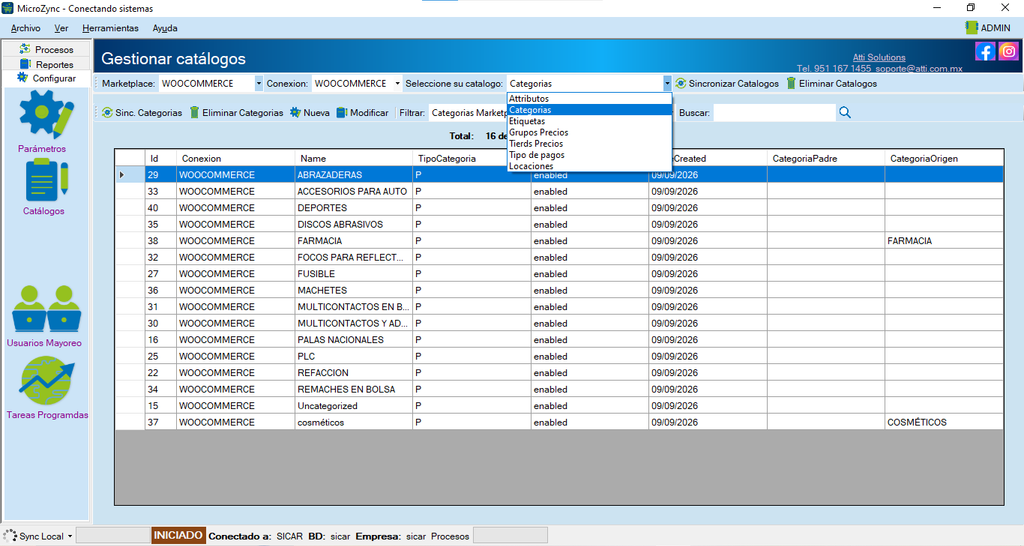Open Tareas Programadas chart icon
The height and width of the screenshot is (546, 1024).
coord(47,381)
